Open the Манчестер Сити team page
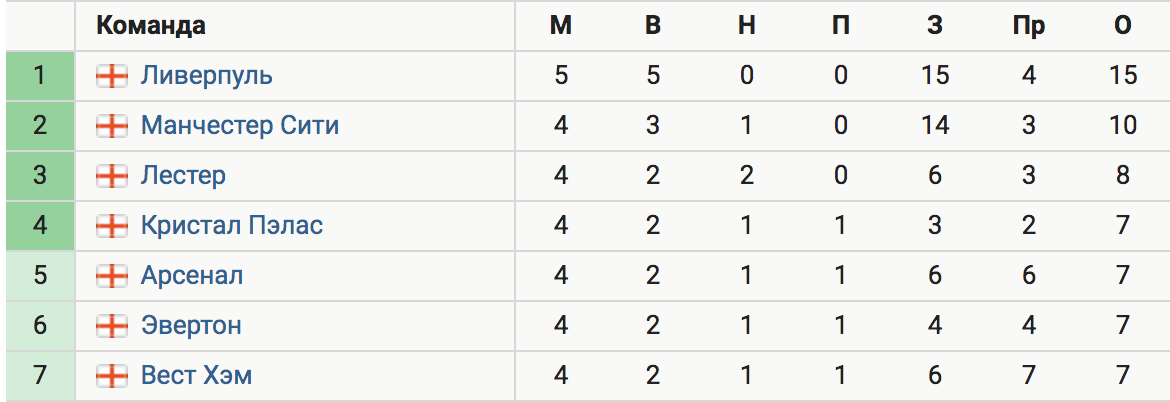The height and width of the screenshot is (402, 1170). 240,125
